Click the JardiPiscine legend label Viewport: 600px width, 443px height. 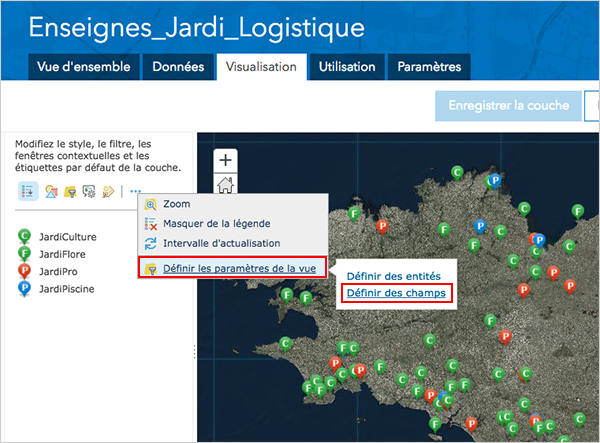tap(67, 289)
